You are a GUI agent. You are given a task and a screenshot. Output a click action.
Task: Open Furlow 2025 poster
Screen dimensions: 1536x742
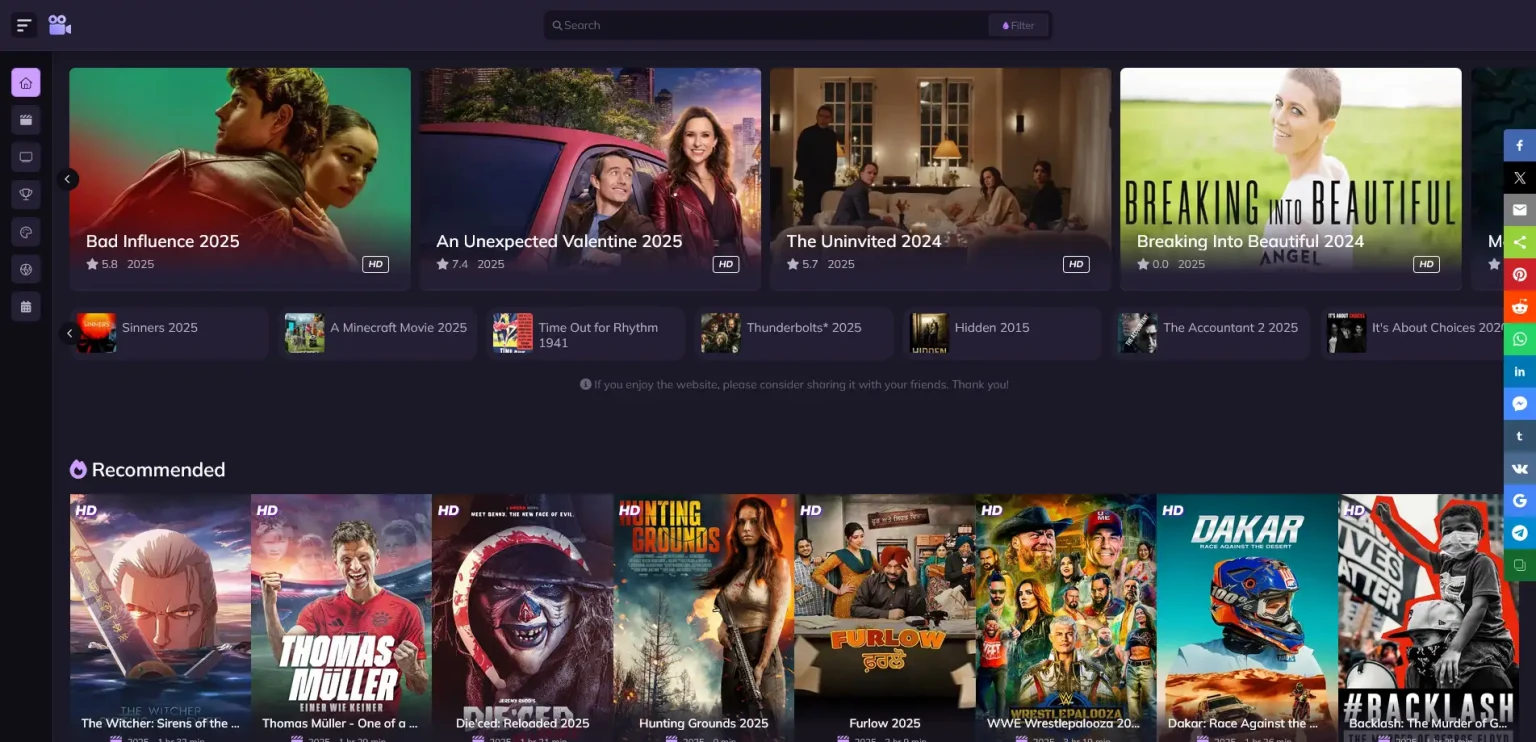pyautogui.click(x=885, y=618)
